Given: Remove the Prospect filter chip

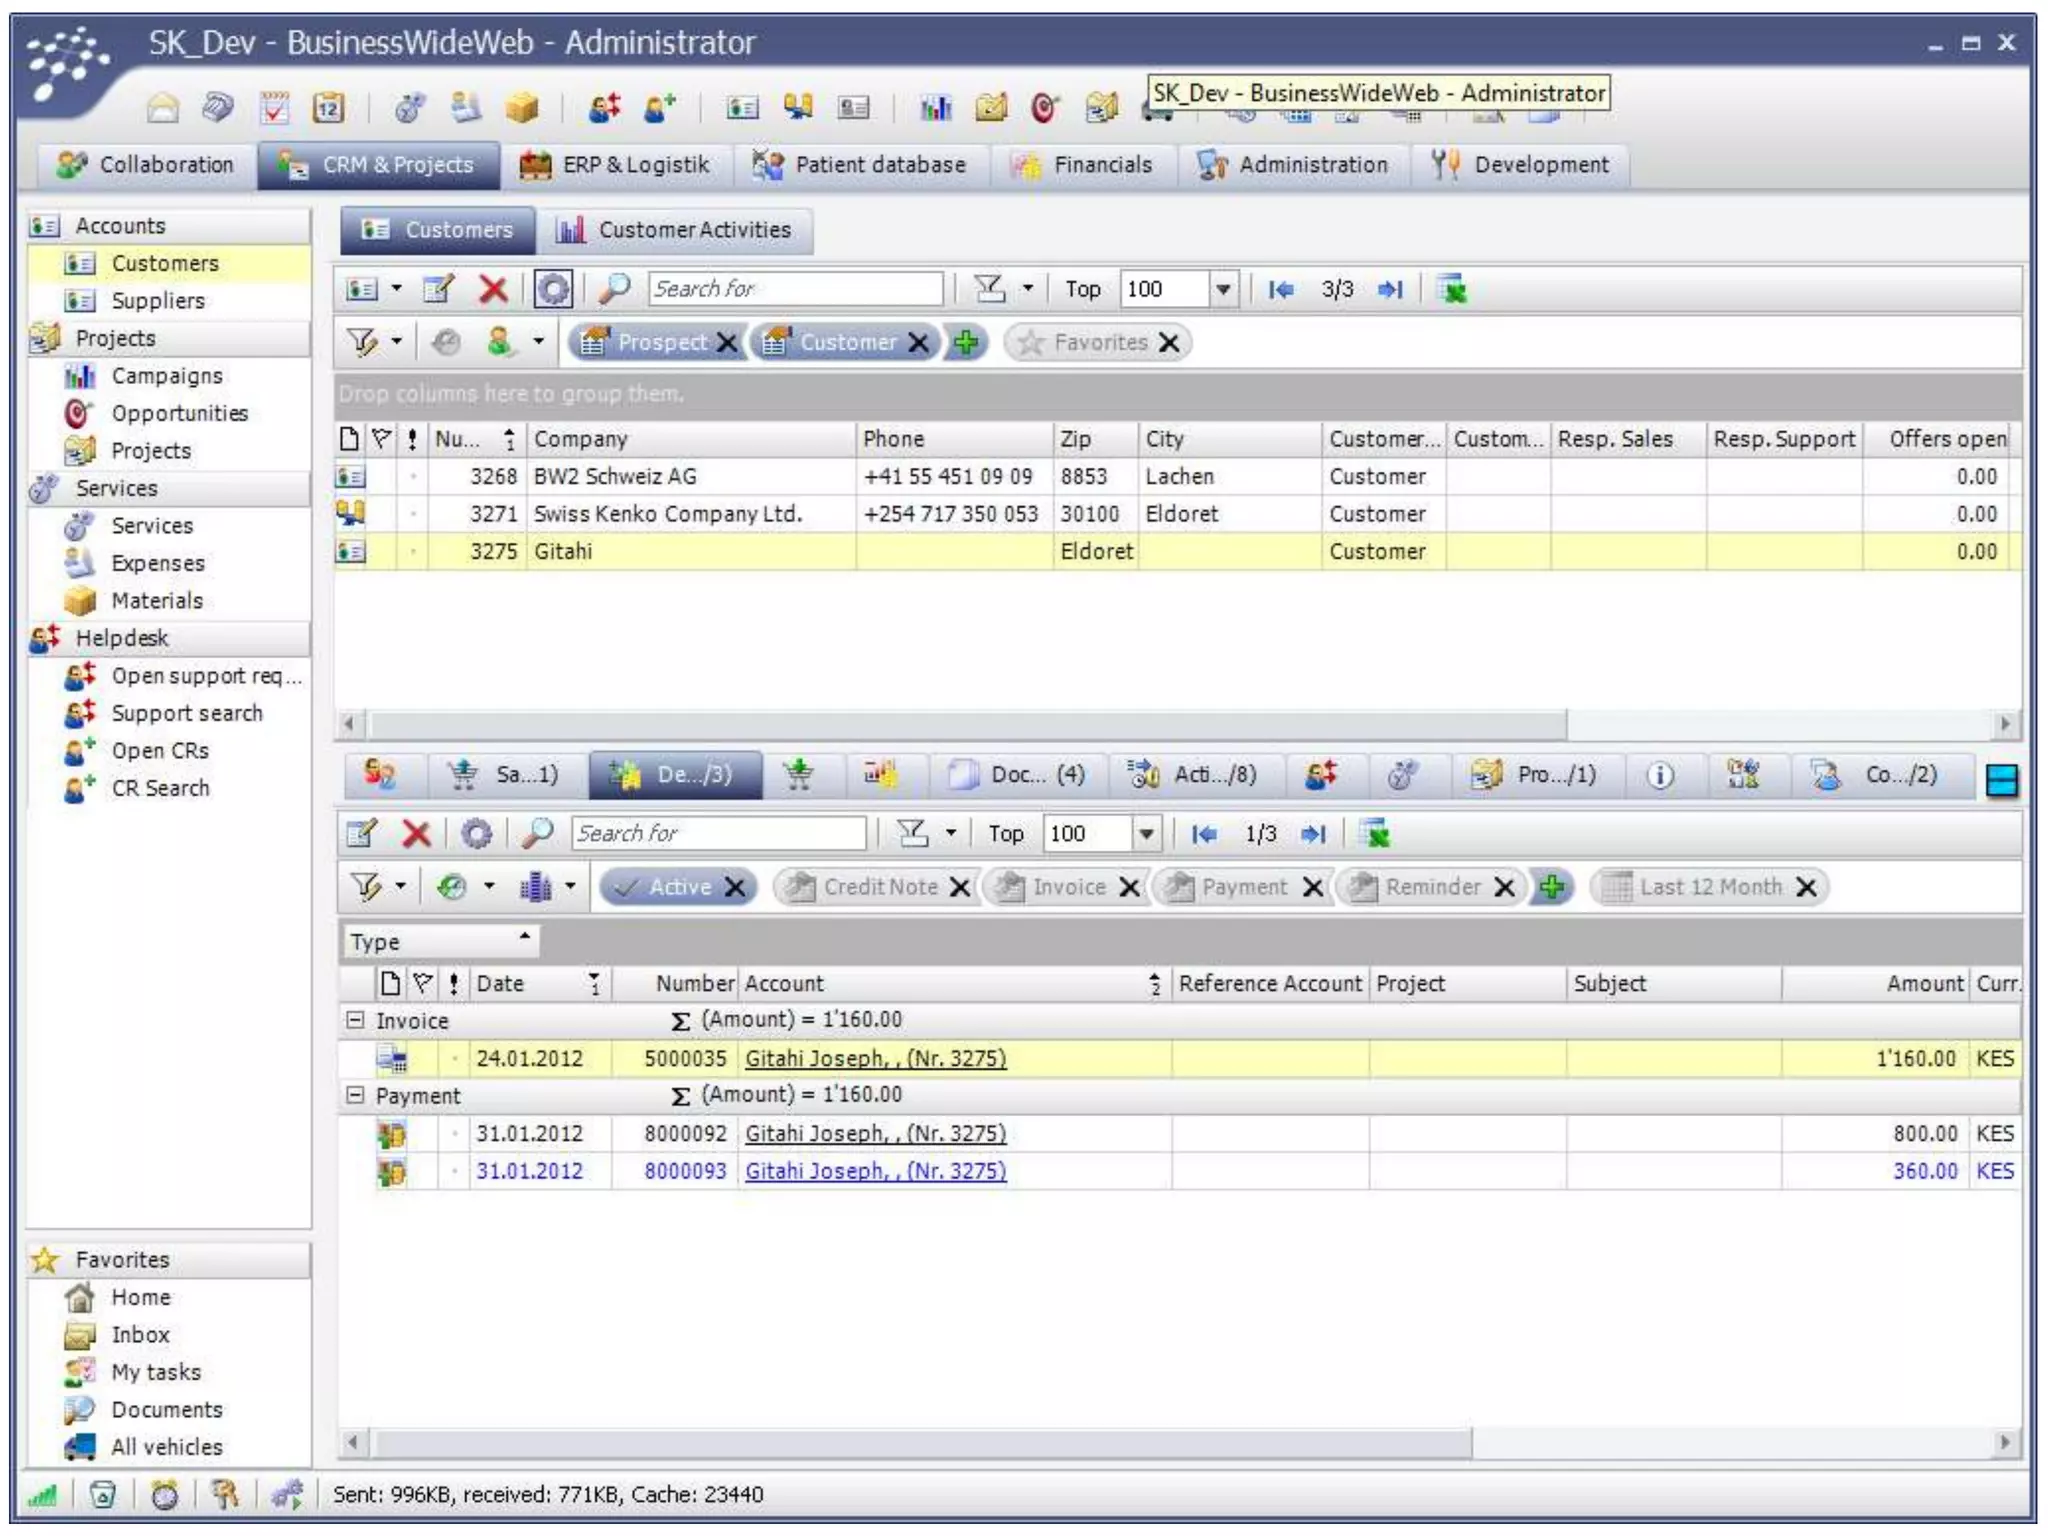Looking at the screenshot, I should (x=727, y=343).
